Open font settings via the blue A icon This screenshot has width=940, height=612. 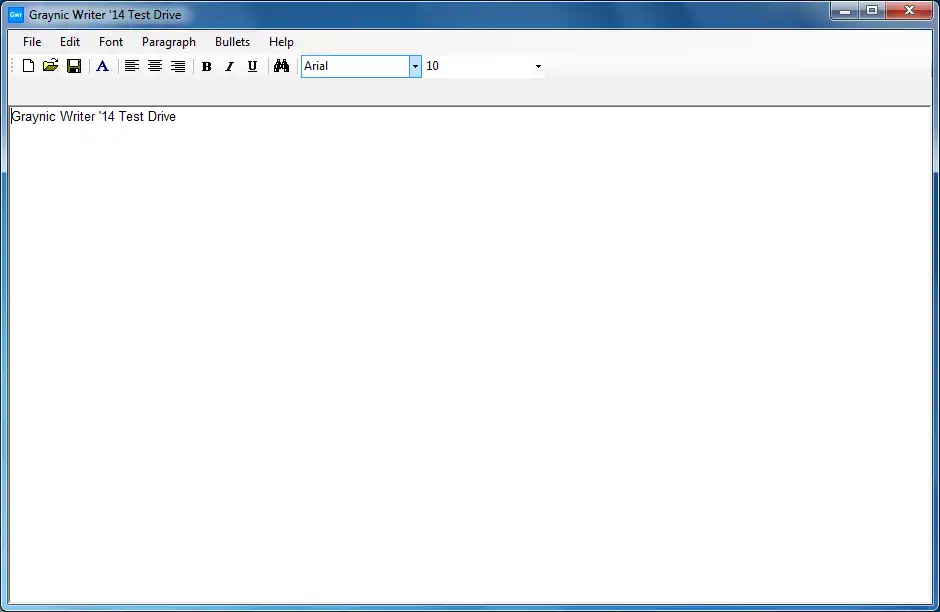click(x=103, y=66)
